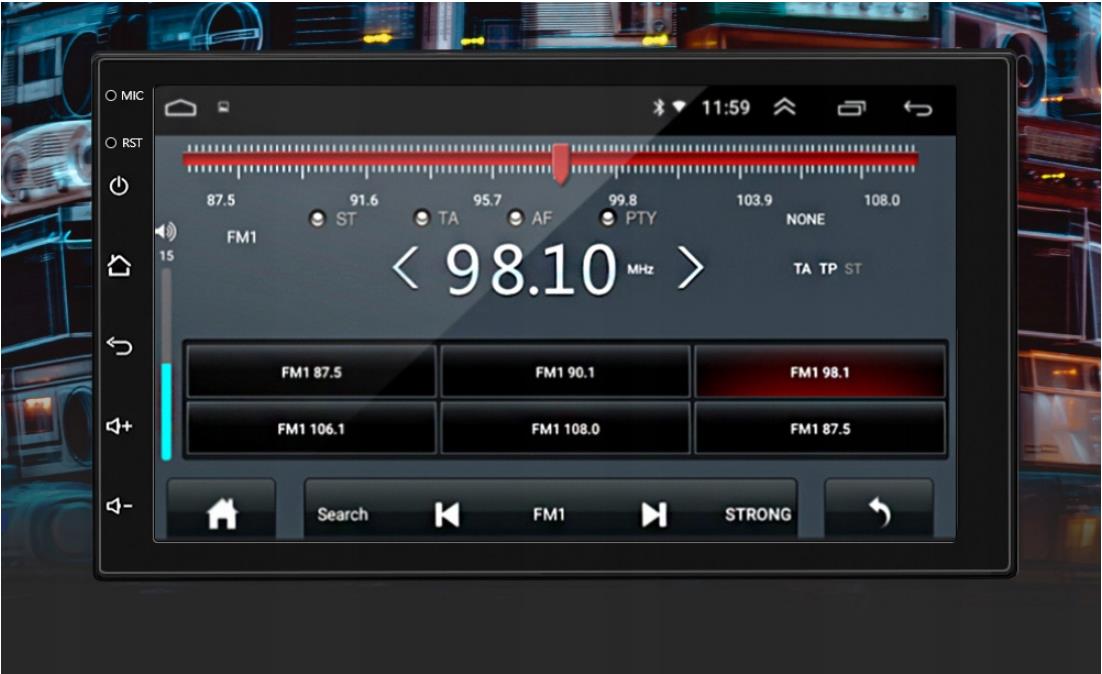Select preset FM1 87.5 in top row
The image size is (1102, 674).
pyautogui.click(x=311, y=372)
